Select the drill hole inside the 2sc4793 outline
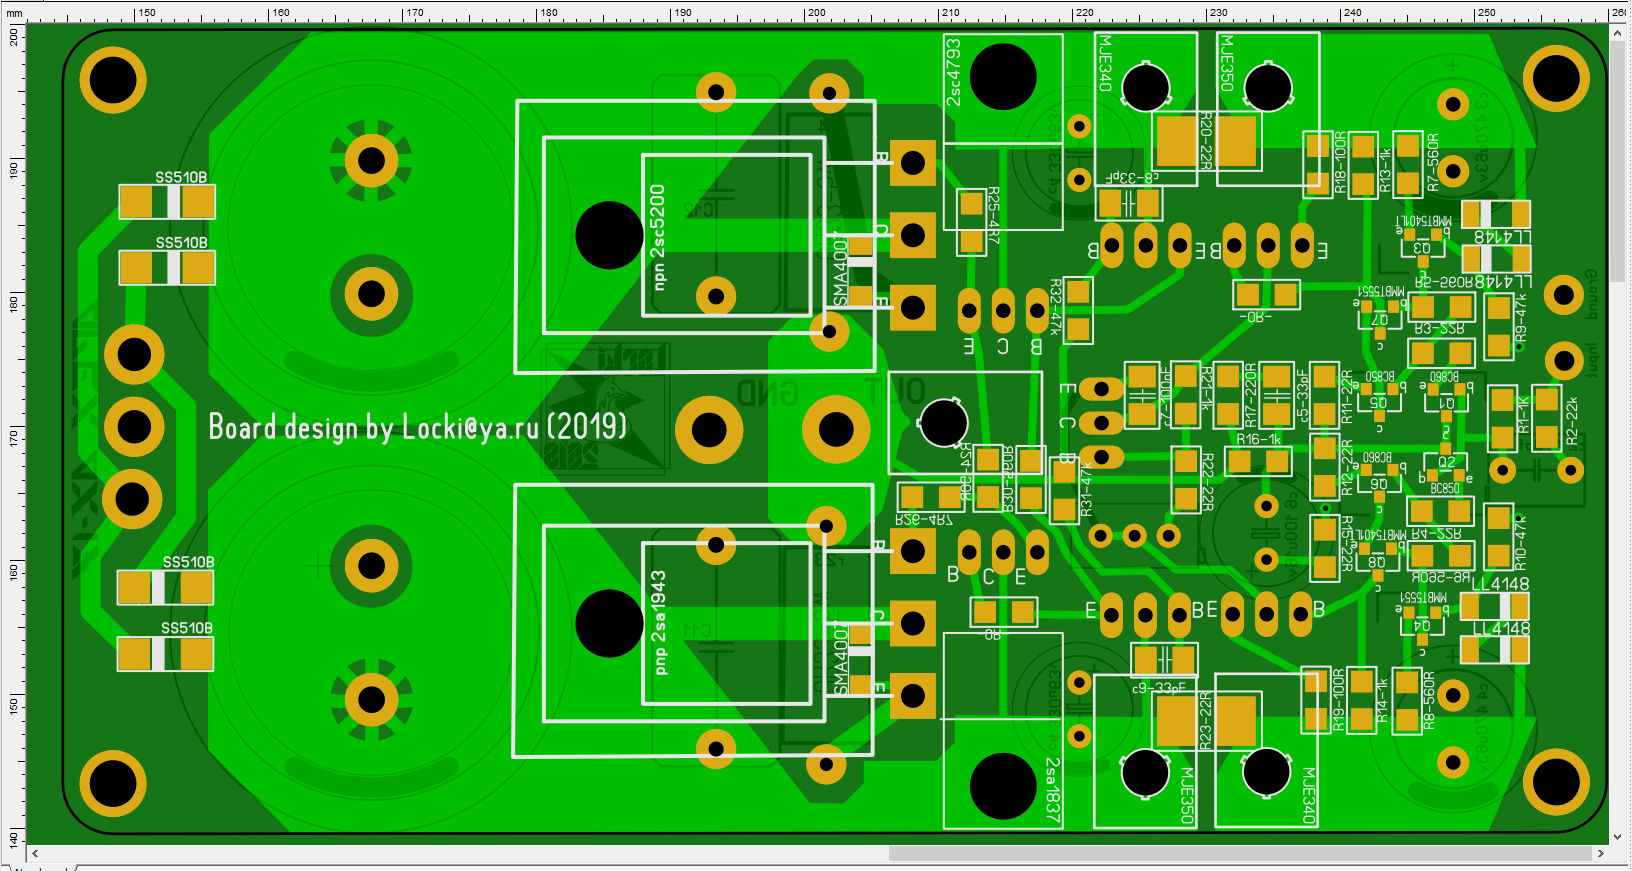Viewport: 1632px width, 871px height. tap(1003, 77)
